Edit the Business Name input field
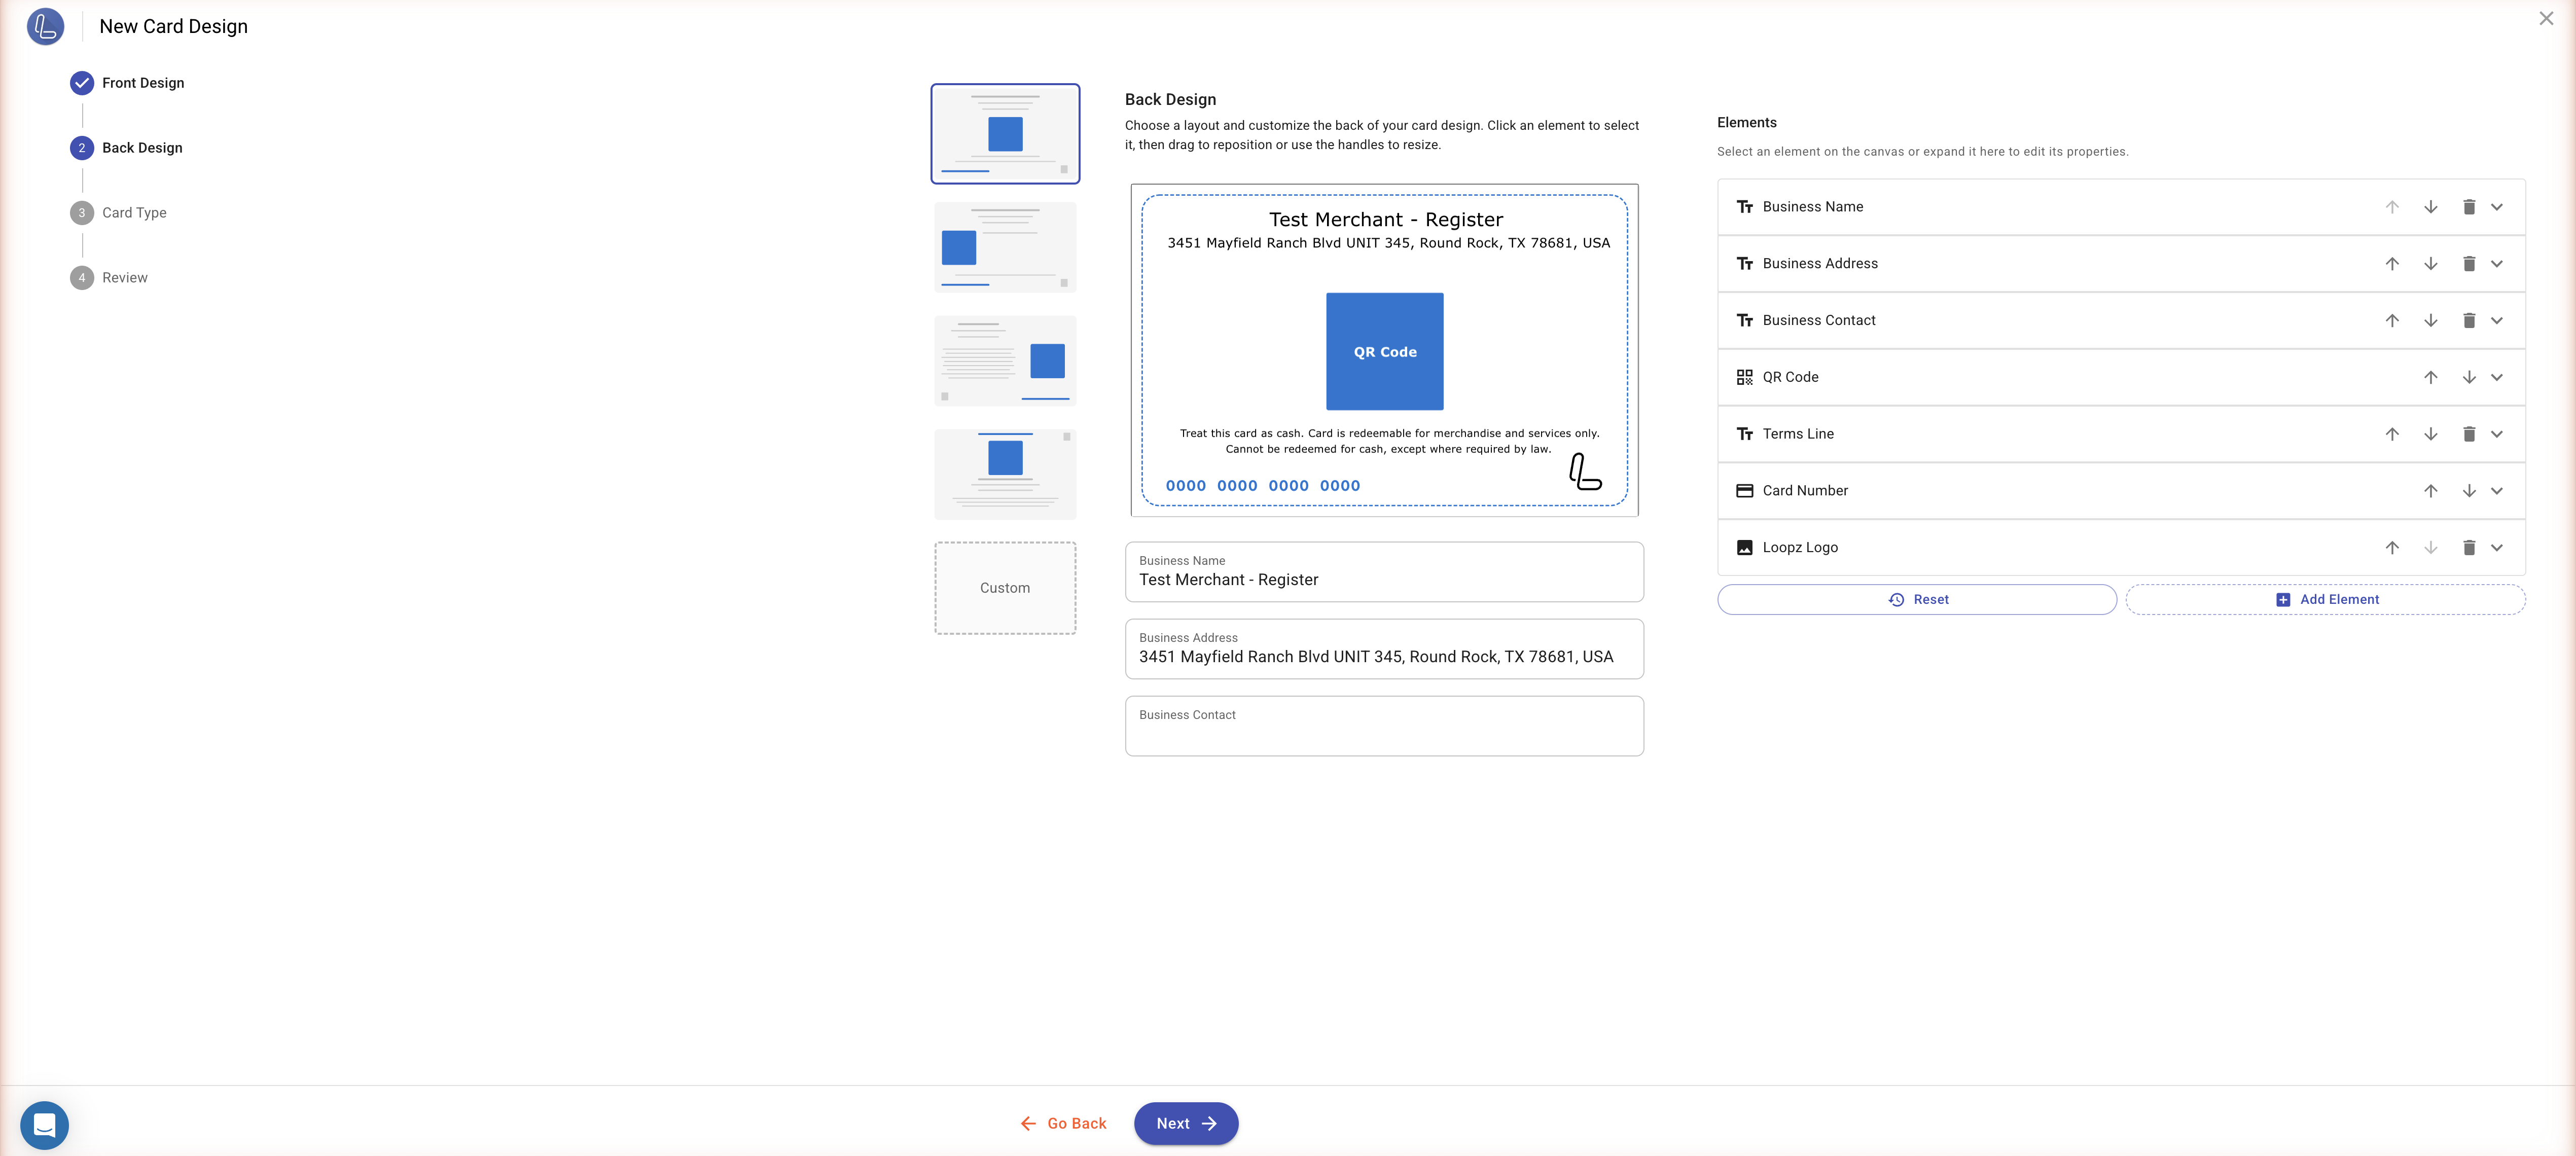The image size is (2576, 1156). (1384, 572)
